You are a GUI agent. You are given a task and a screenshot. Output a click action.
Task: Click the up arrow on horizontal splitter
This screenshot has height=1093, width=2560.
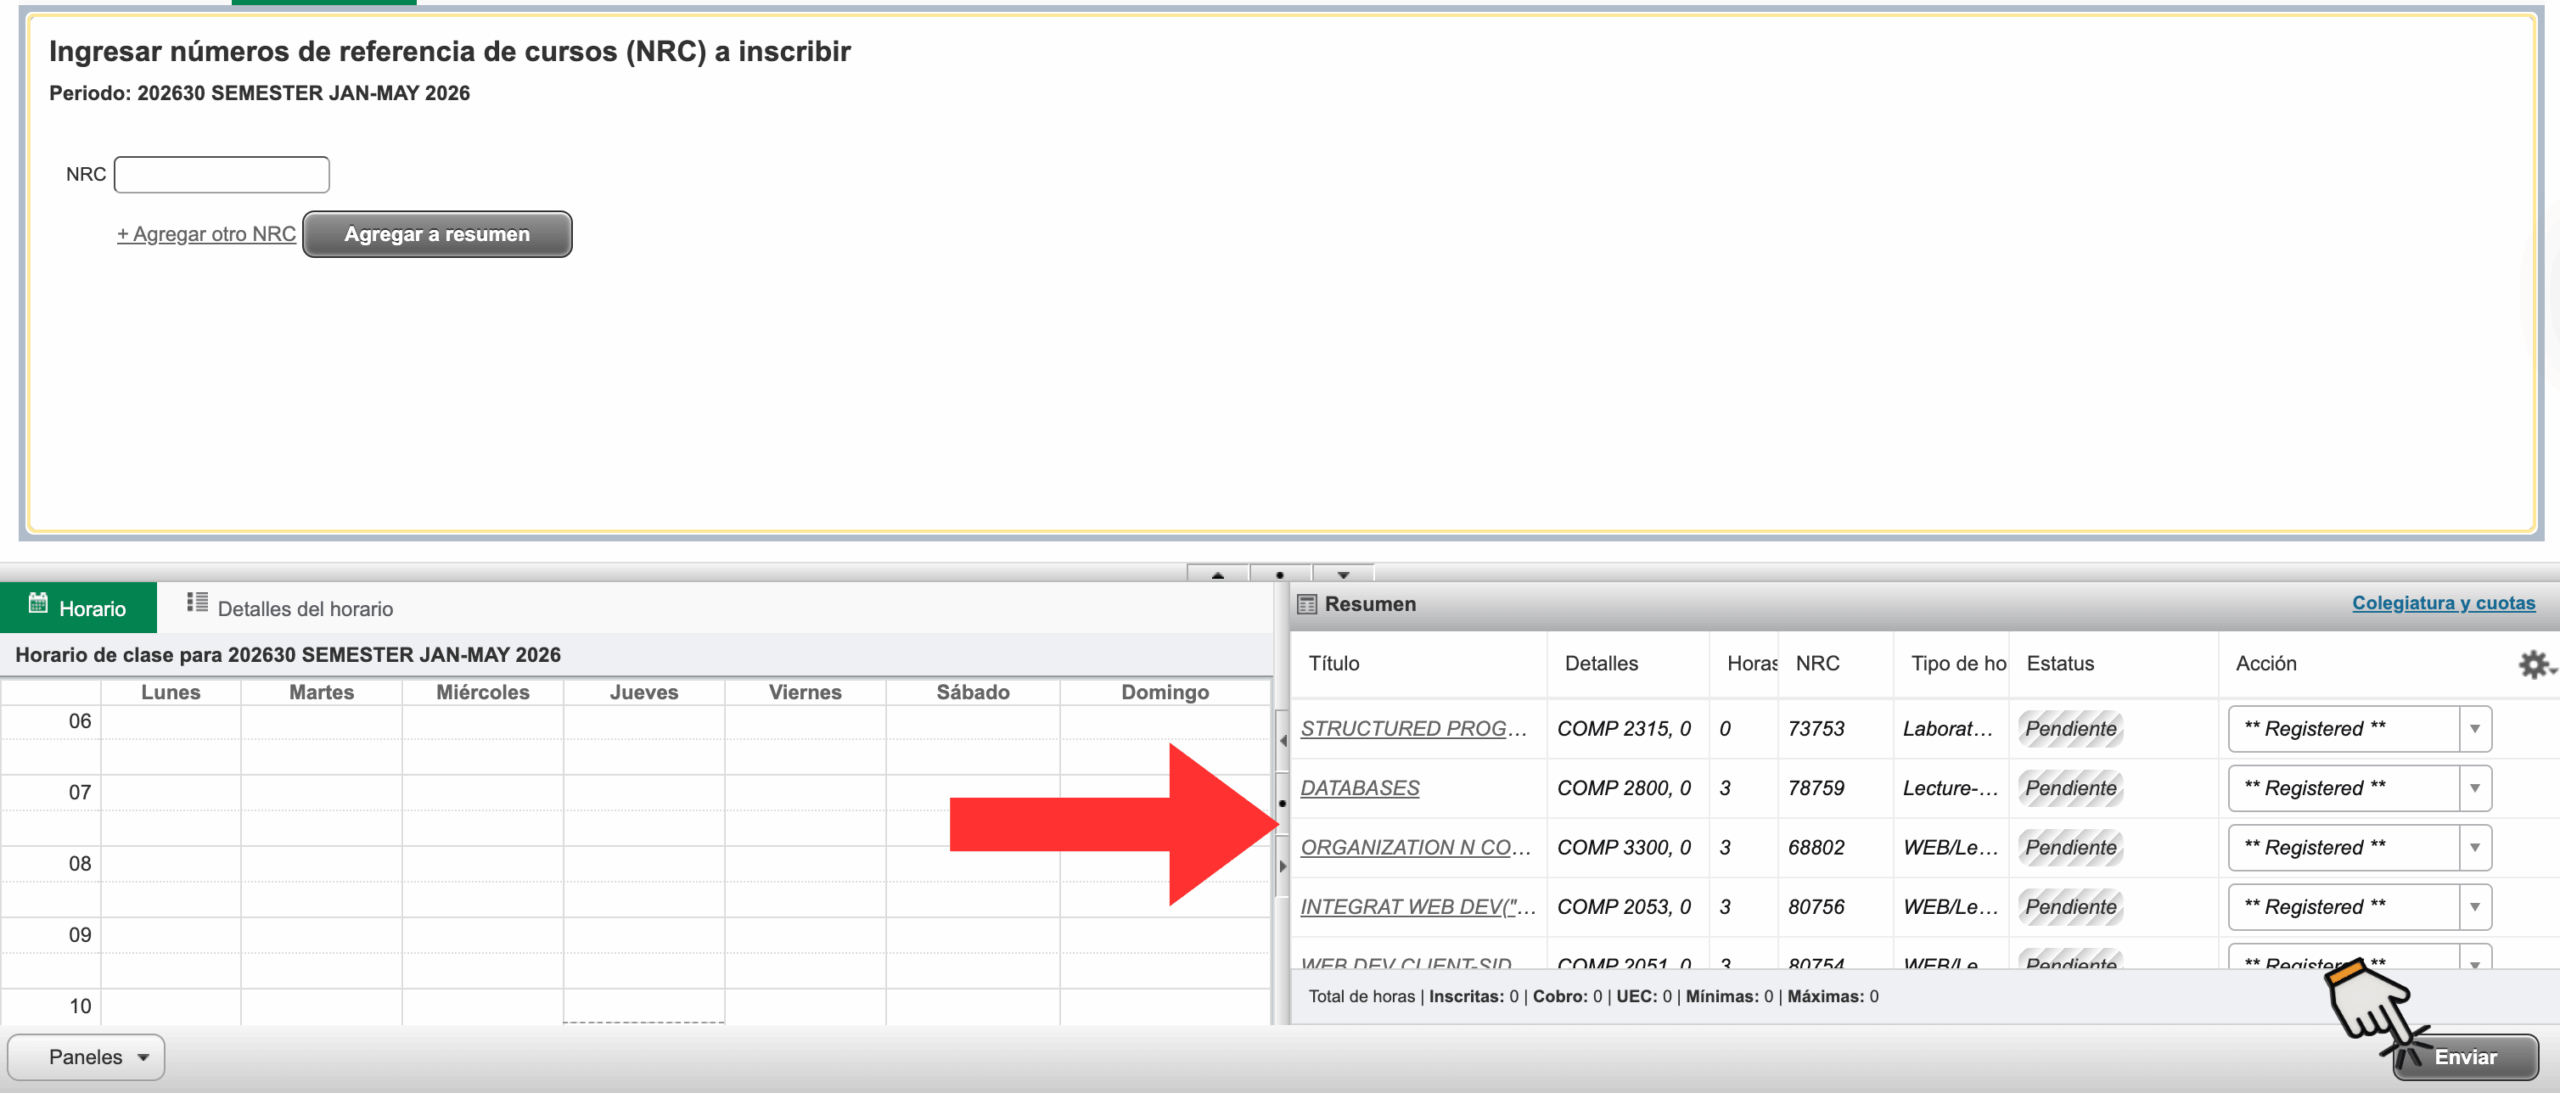tap(1217, 574)
